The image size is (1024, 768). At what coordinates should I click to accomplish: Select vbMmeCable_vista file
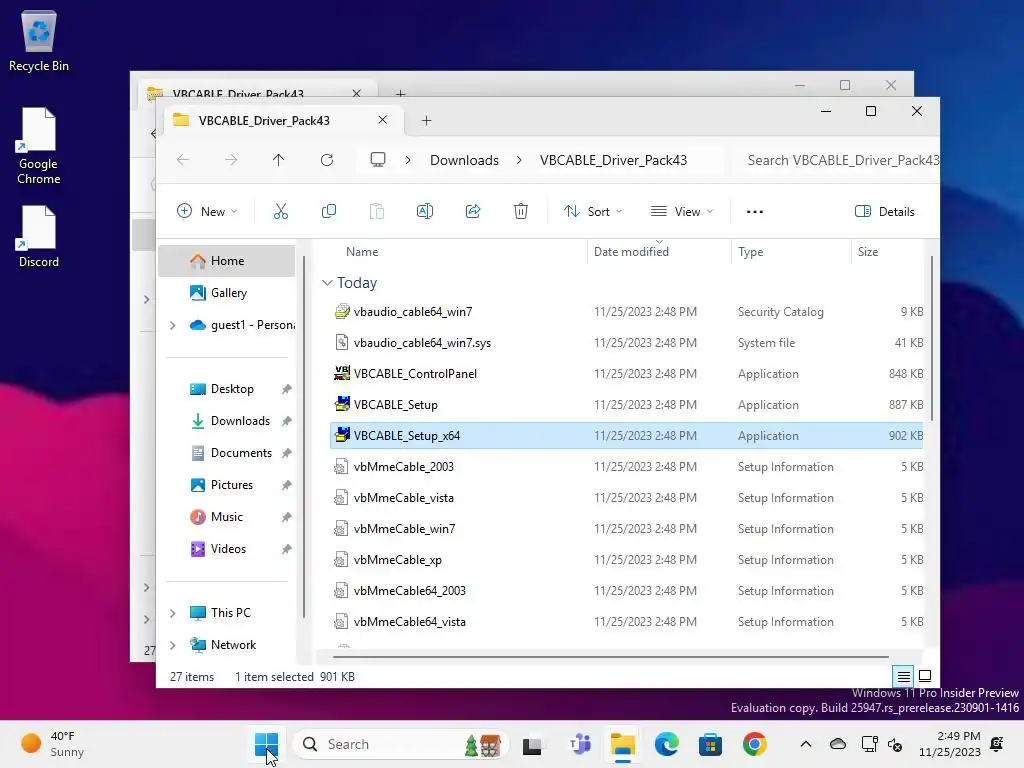626,498
